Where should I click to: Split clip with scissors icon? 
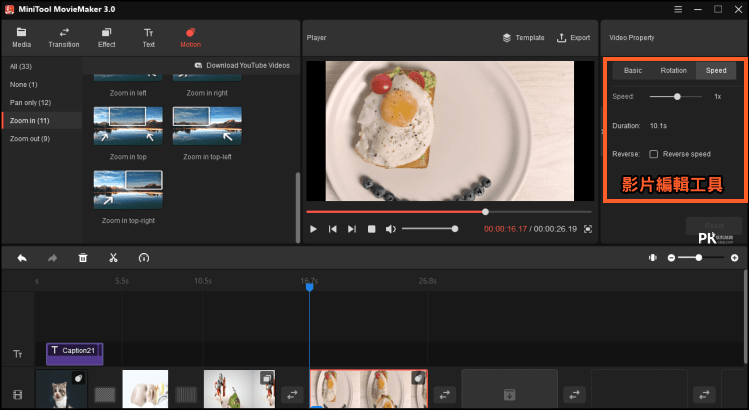click(x=113, y=258)
